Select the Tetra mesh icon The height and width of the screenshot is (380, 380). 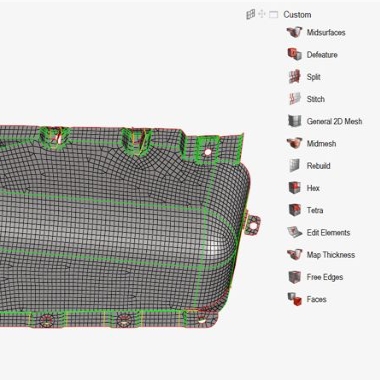coord(294,210)
